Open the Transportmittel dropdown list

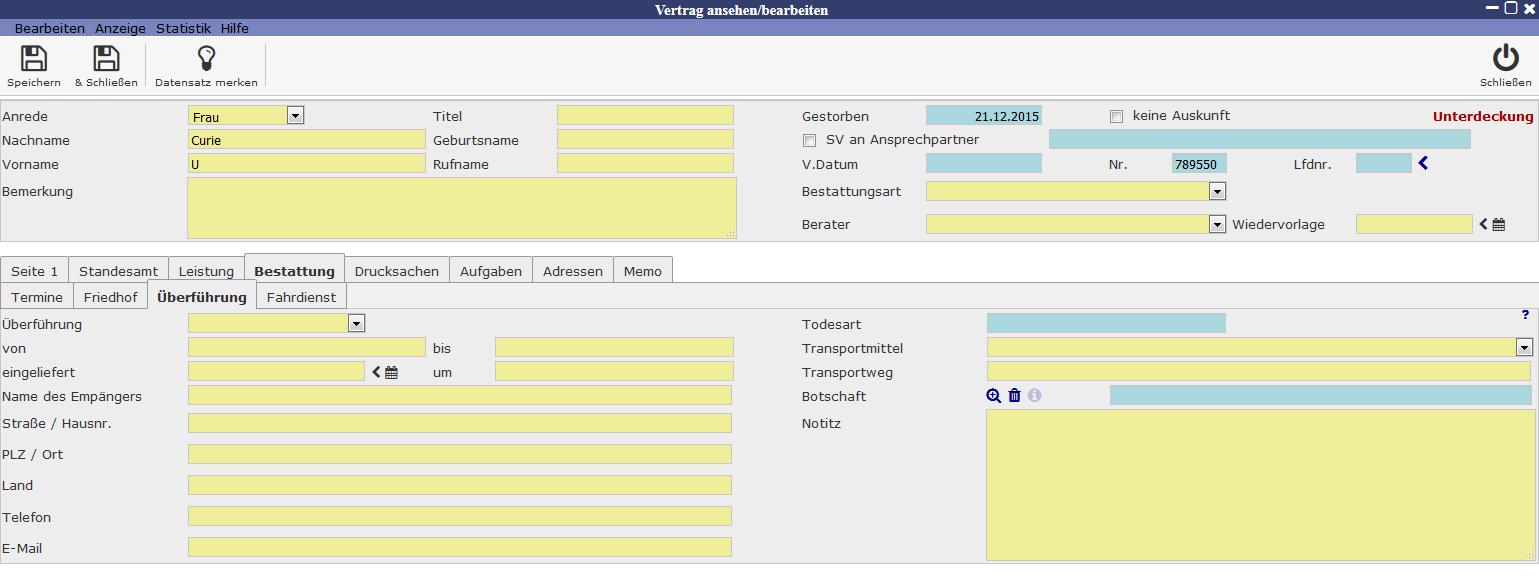1524,348
